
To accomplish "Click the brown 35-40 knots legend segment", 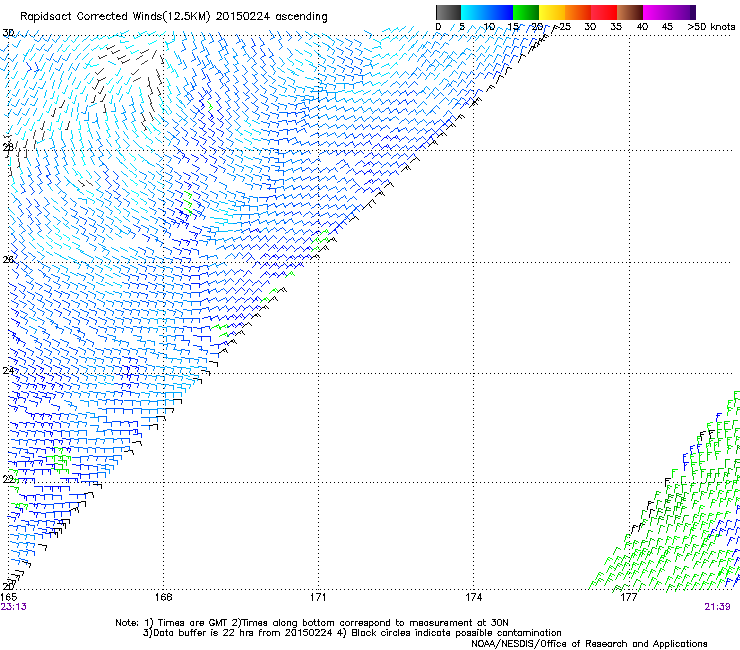I will 630,12.
